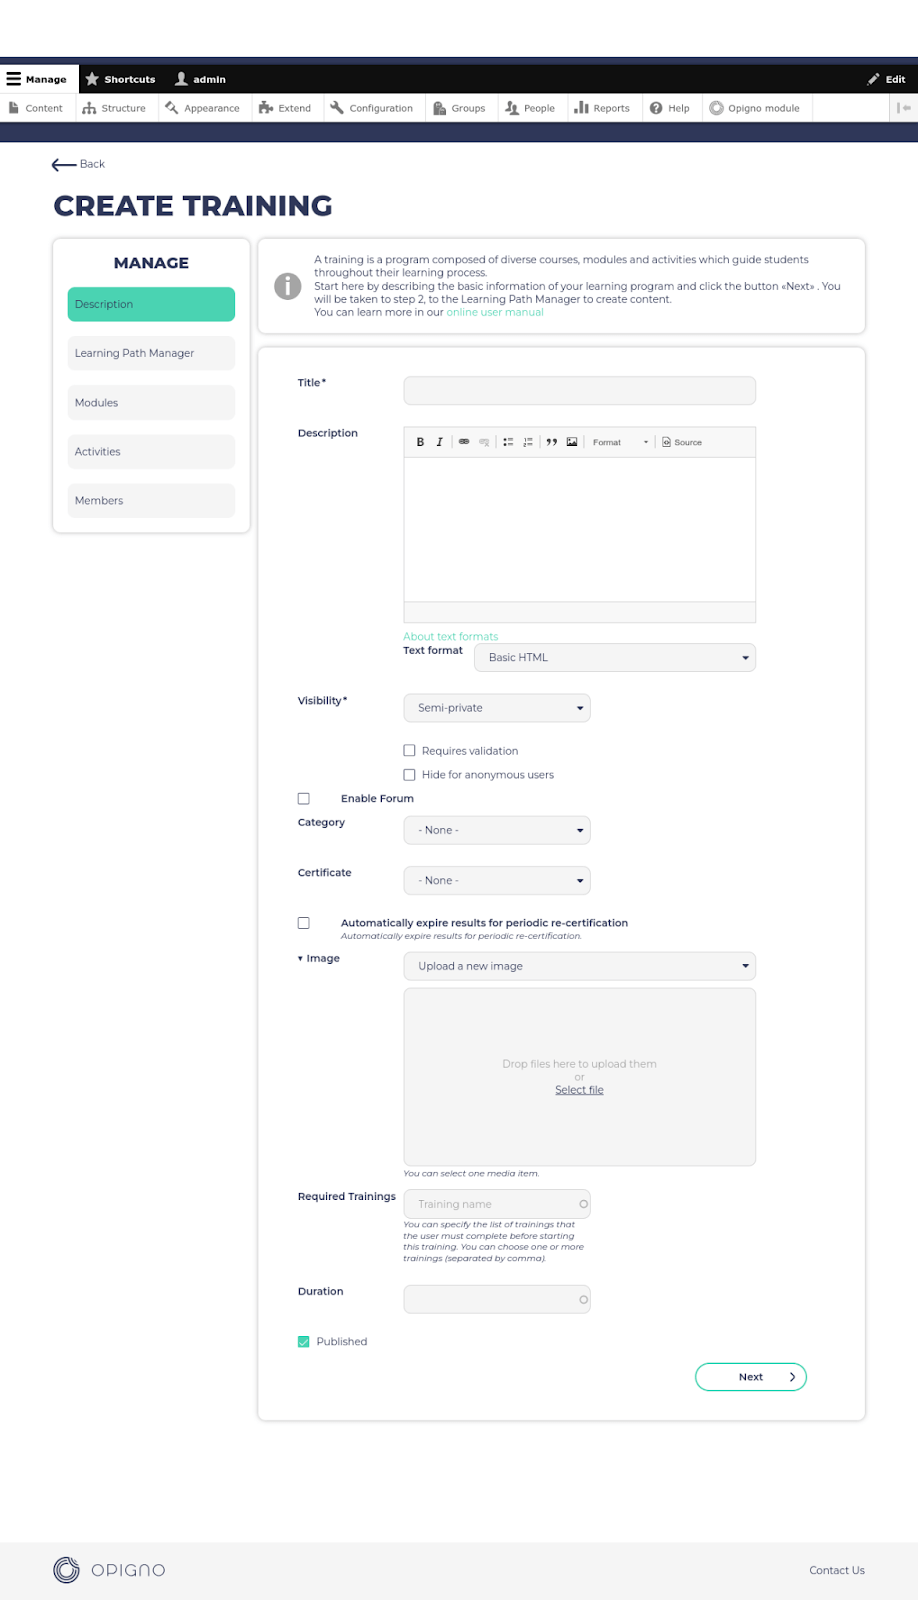
Task: Collapse the Image section
Action: (319, 958)
